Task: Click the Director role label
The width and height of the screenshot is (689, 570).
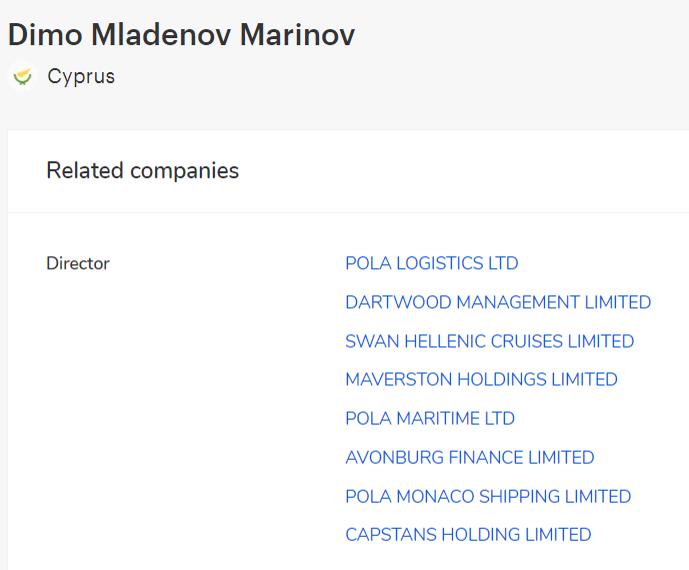Action: pos(78,263)
